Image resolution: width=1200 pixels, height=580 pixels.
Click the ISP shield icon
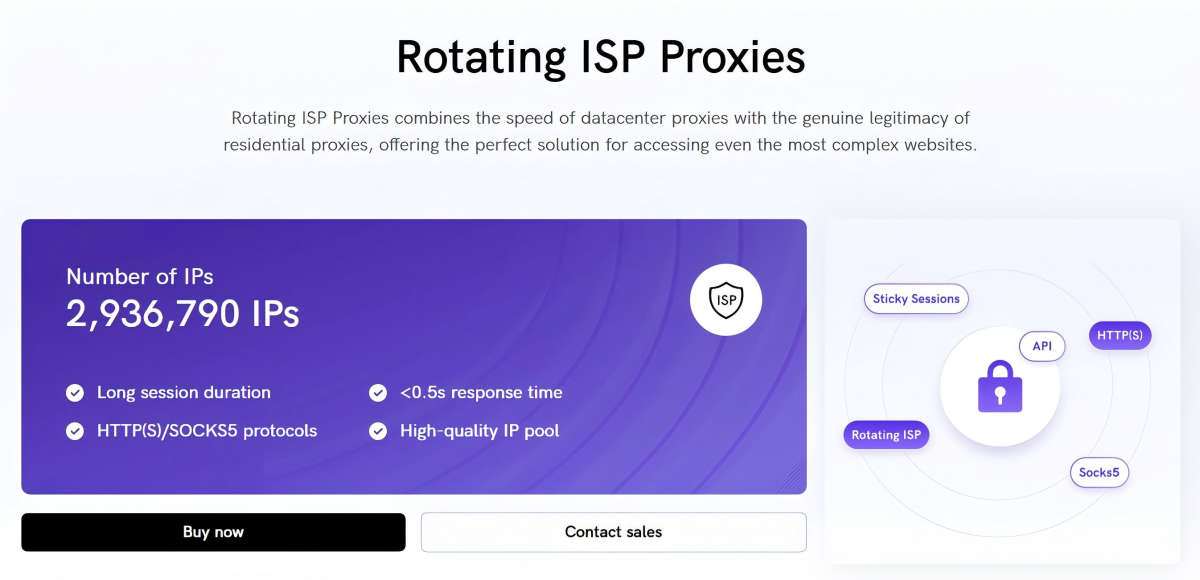[726, 298]
